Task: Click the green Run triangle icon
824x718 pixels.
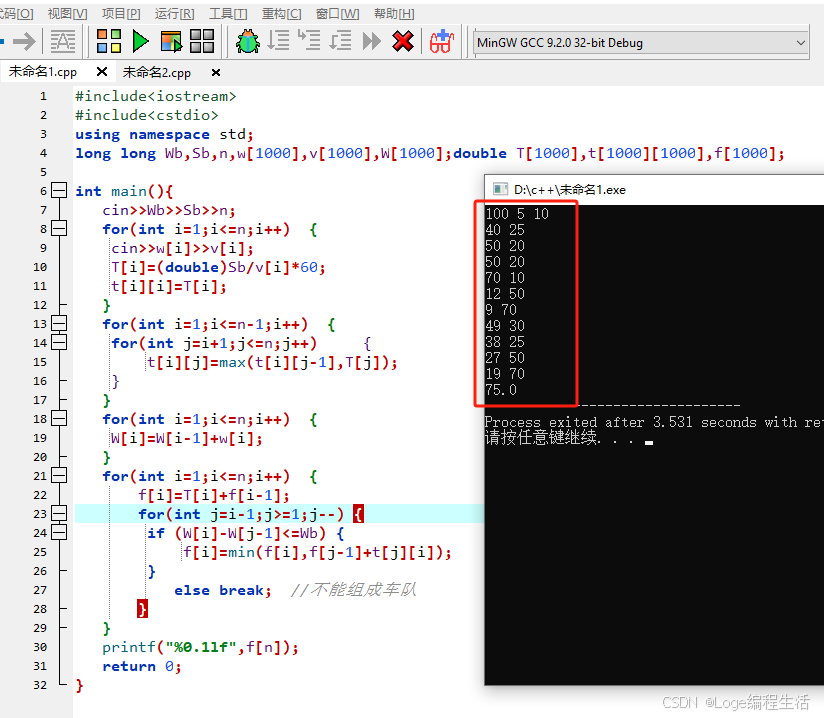Action: click(140, 42)
